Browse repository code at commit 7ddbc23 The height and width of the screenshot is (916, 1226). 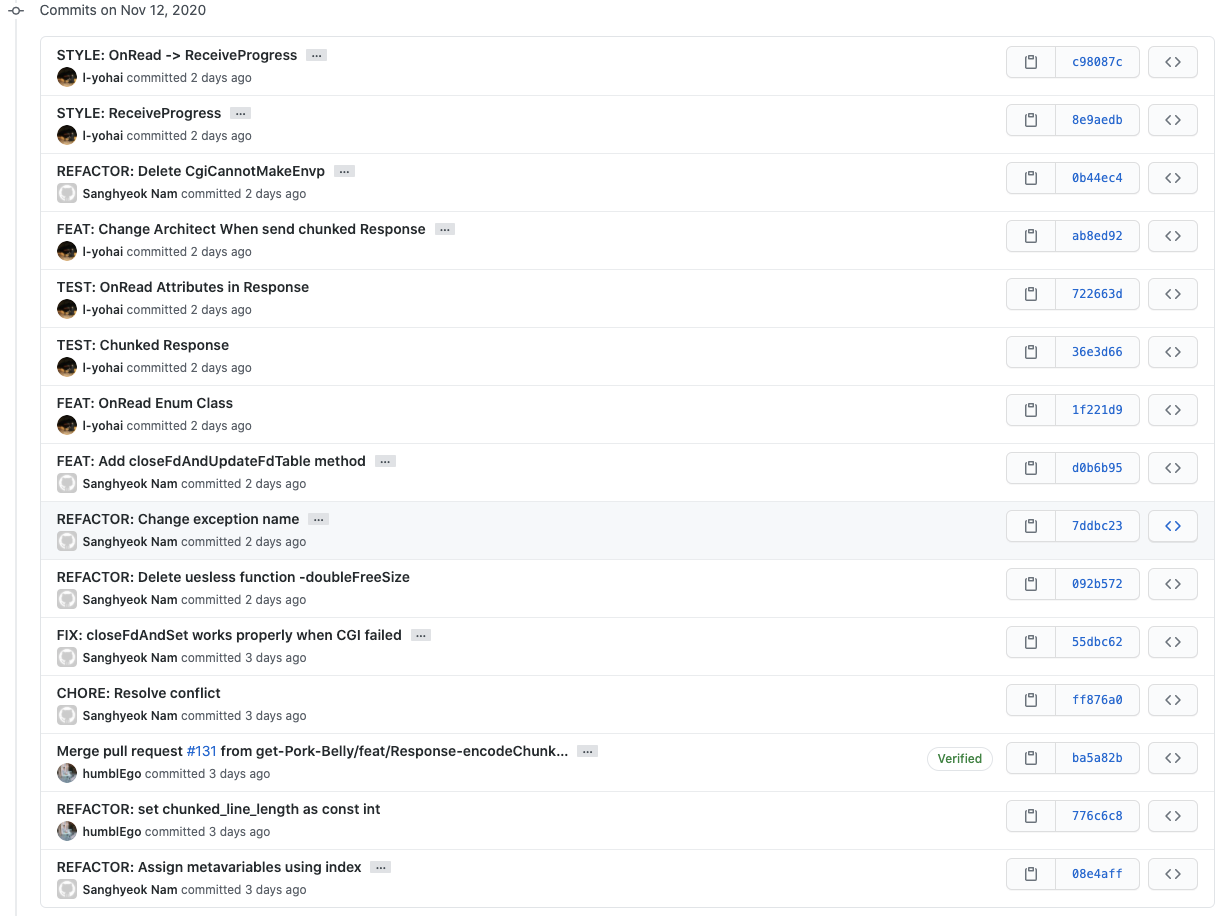pyautogui.click(x=1172, y=526)
